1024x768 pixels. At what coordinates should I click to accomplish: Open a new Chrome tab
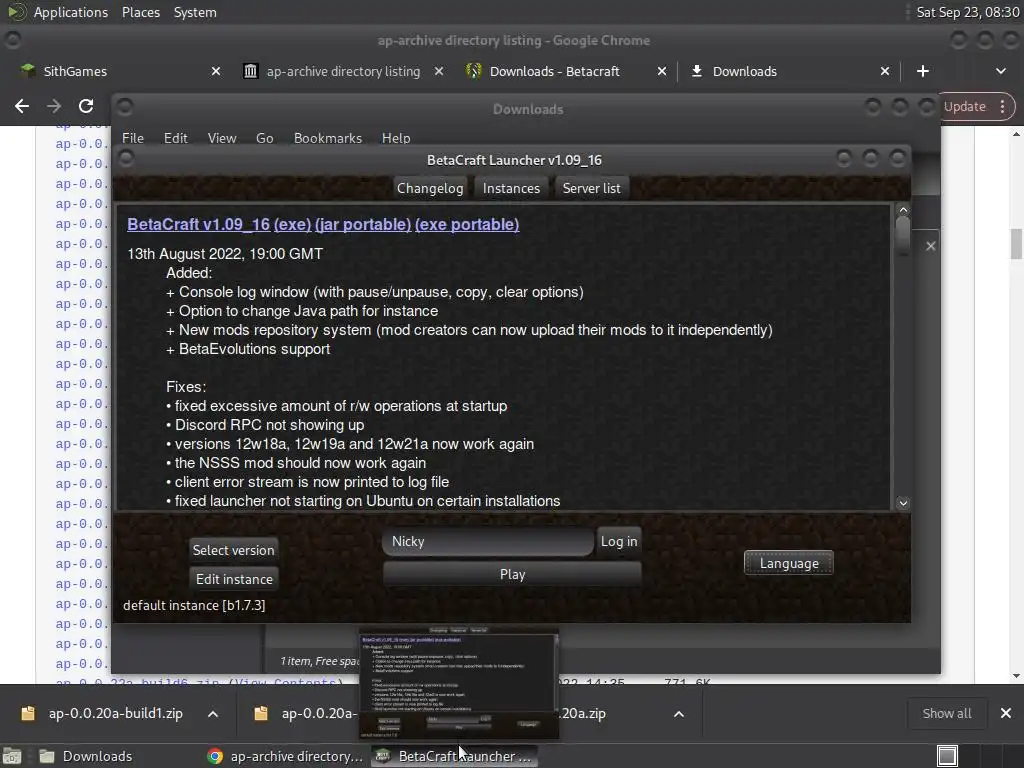(922, 71)
